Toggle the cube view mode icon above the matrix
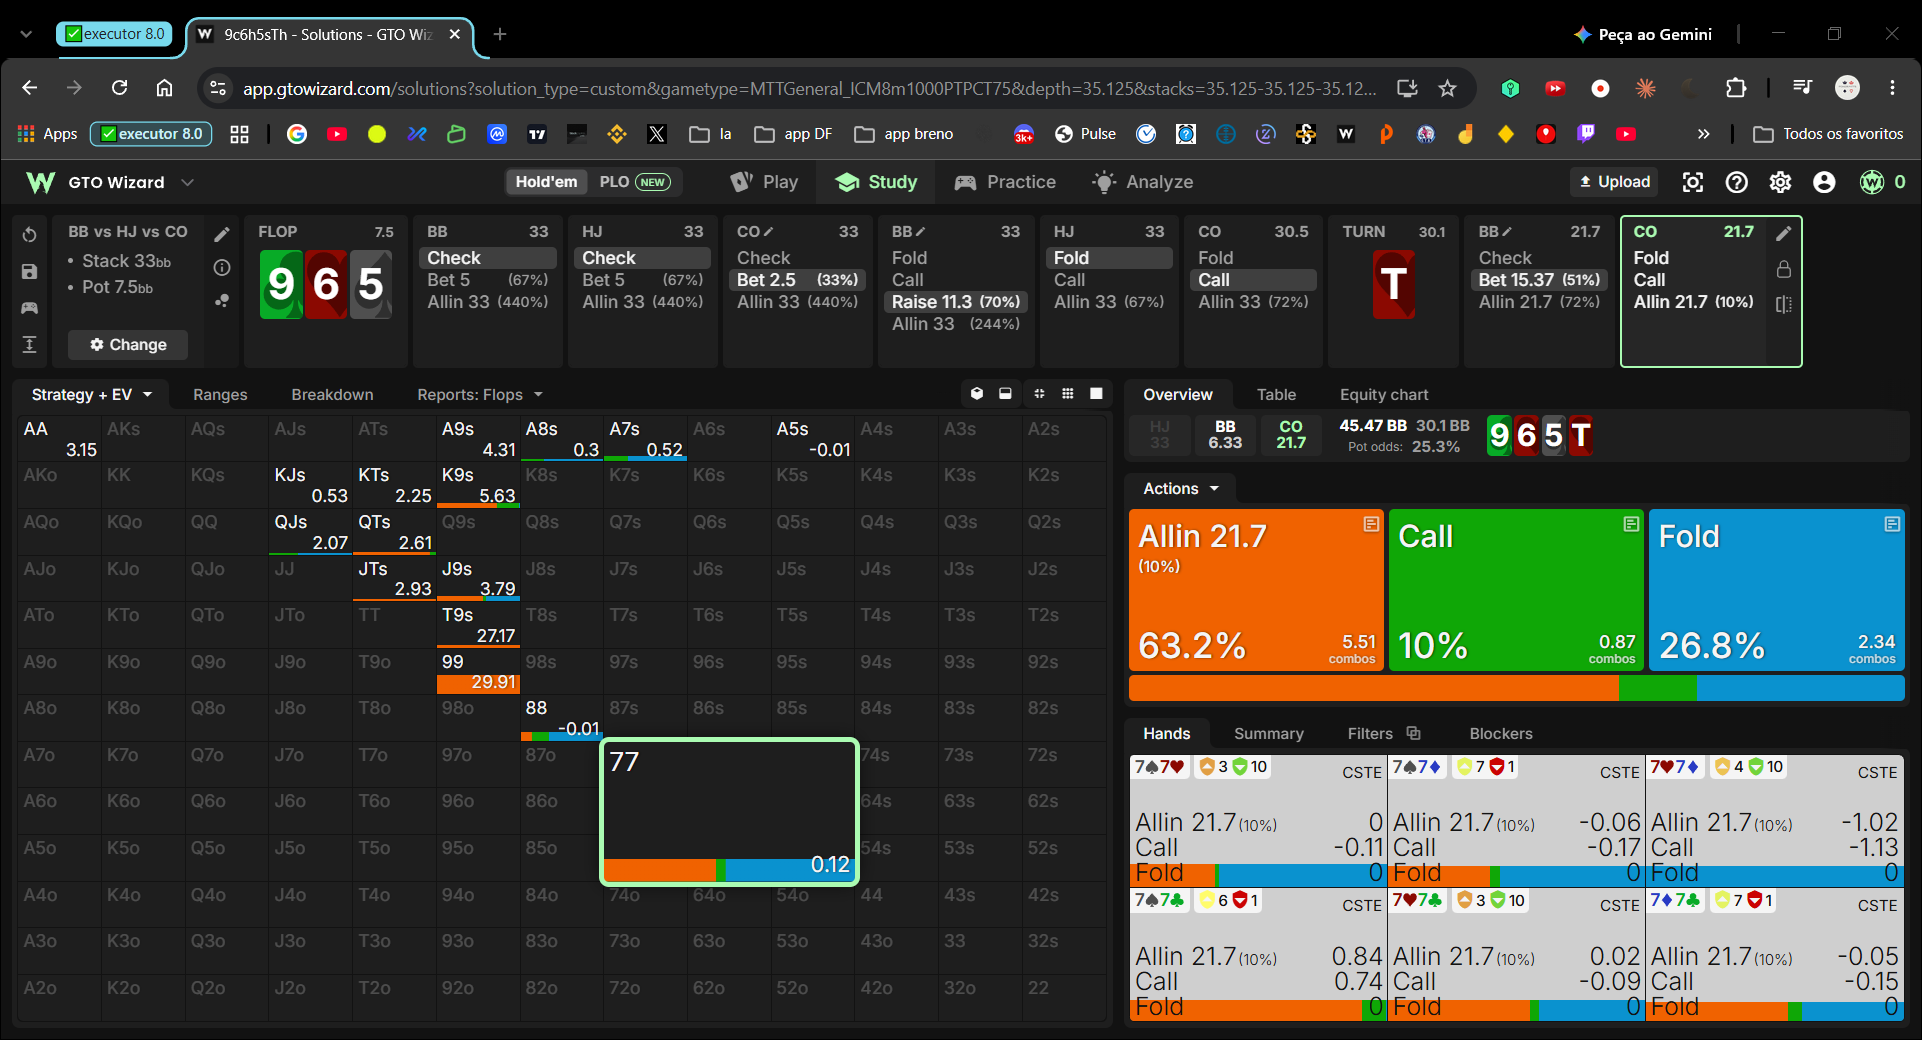This screenshot has height=1040, width=1922. tap(977, 394)
